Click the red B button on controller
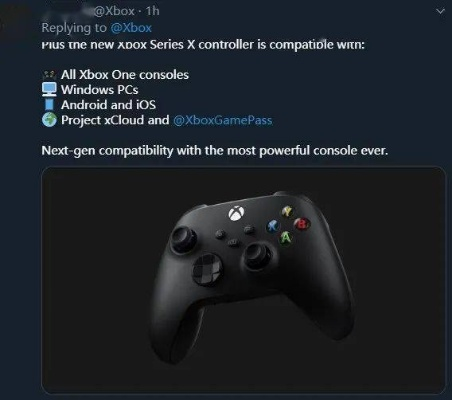The image size is (452, 400). 302,224
